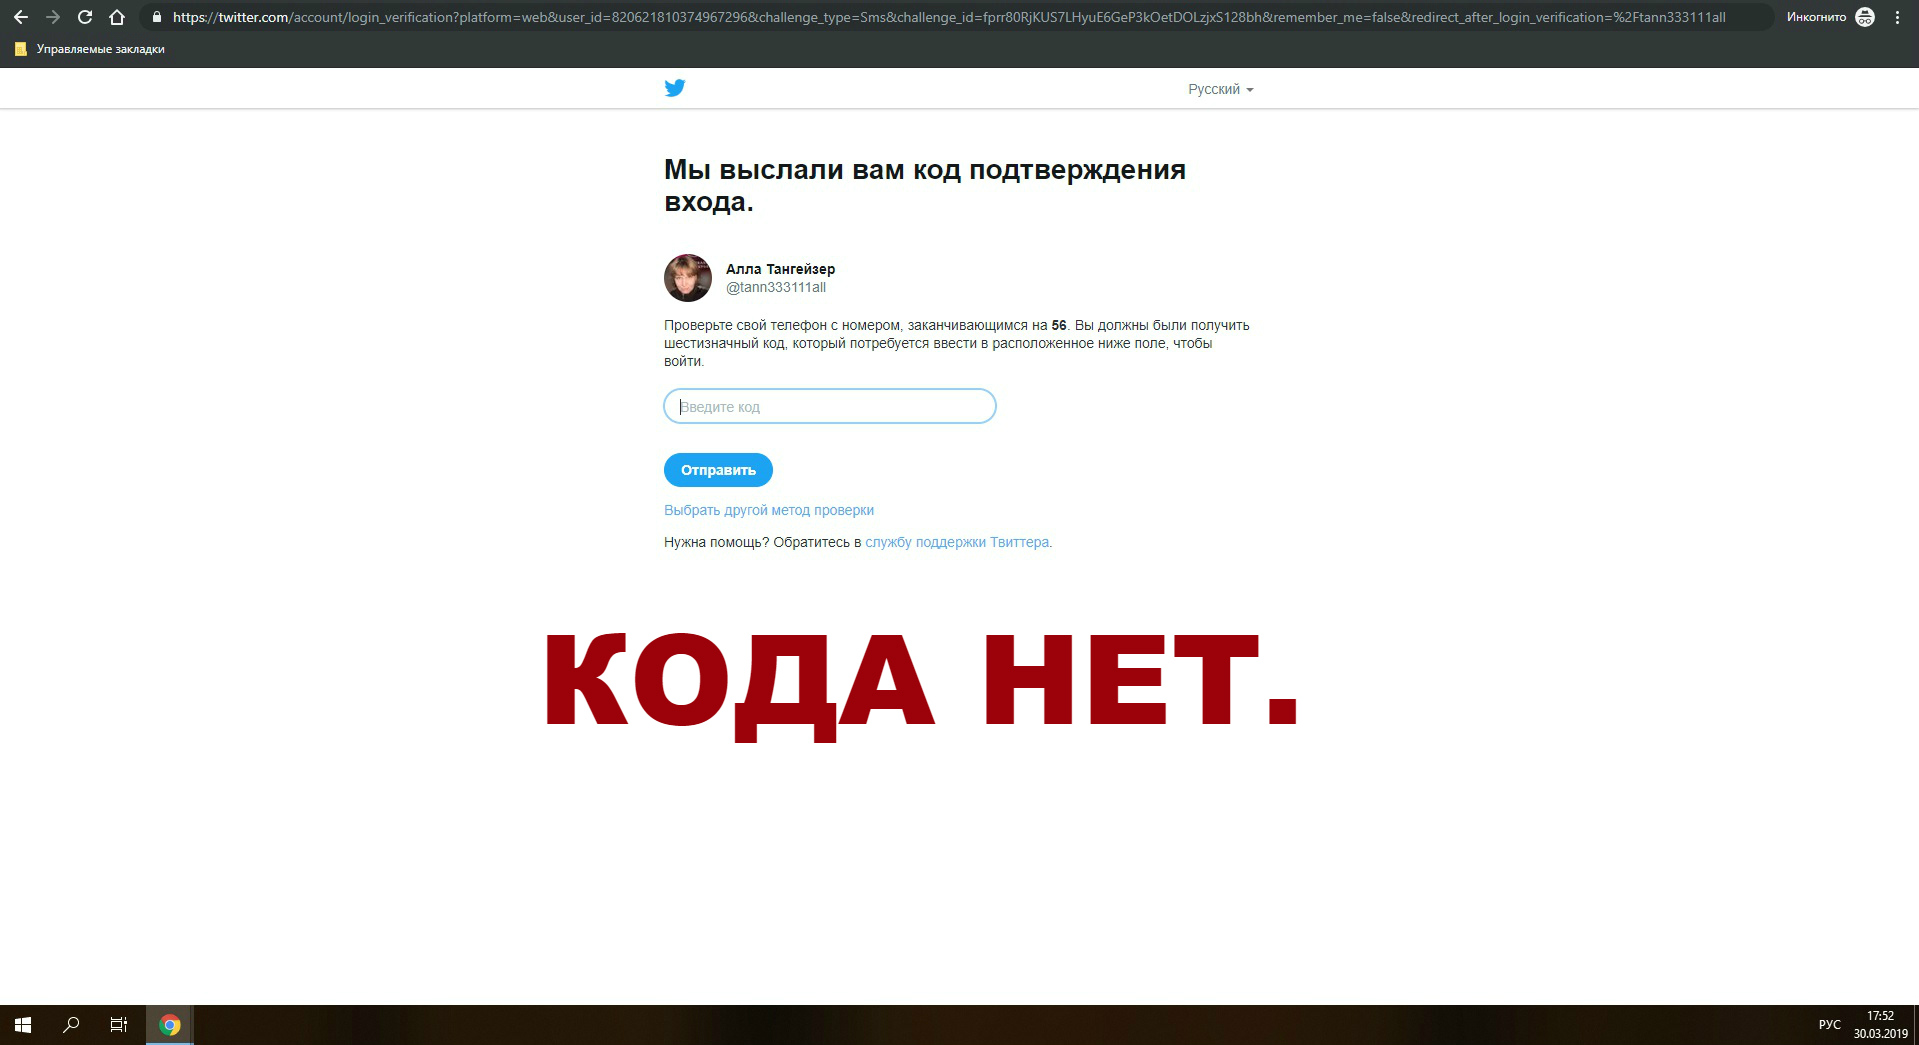Click the Отправить button
Image resolution: width=1919 pixels, height=1045 pixels.
(x=718, y=470)
